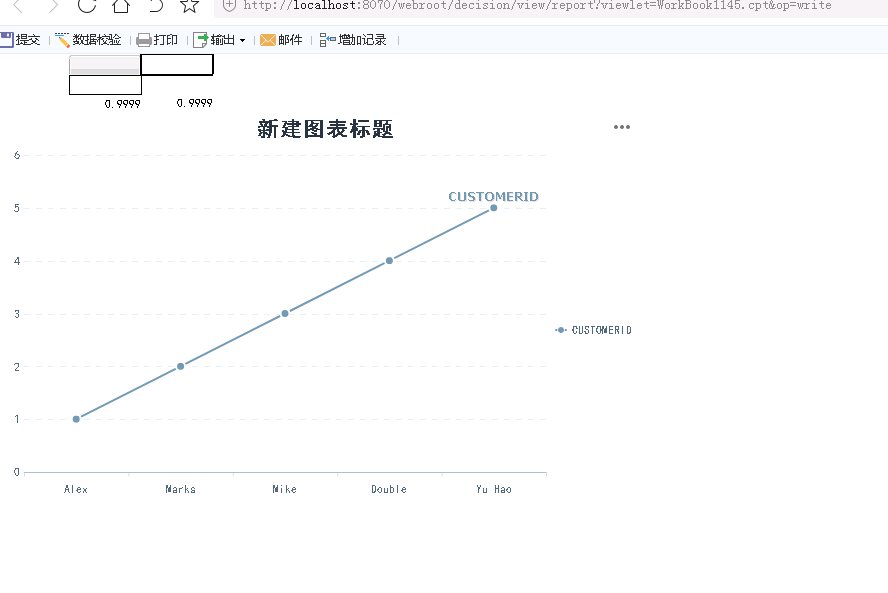Click the grey shaded input cell
This screenshot has width=888, height=593.
tap(105, 65)
